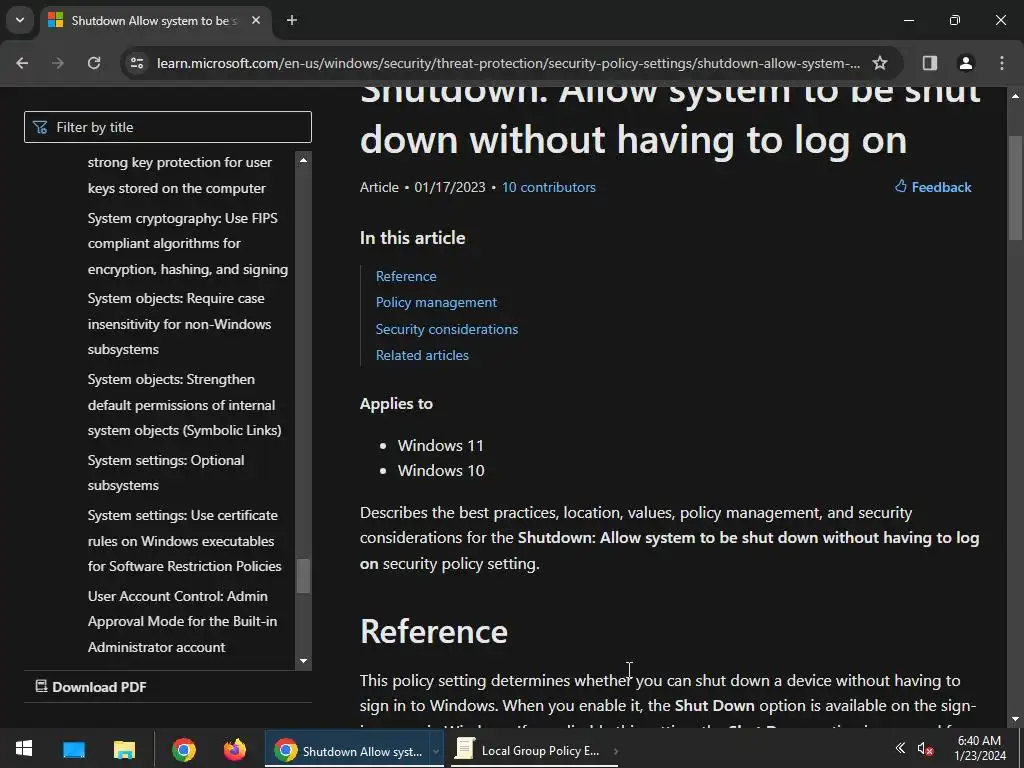
Task: Jump to Reference section link
Action: coord(406,276)
